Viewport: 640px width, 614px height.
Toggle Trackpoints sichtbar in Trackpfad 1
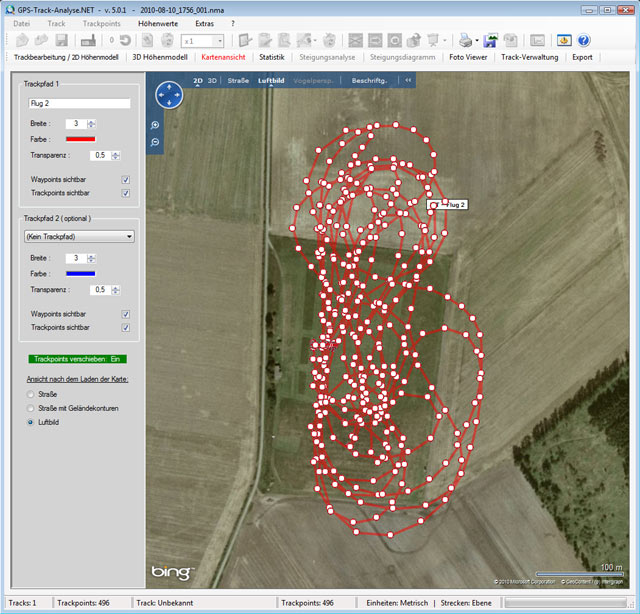(126, 193)
